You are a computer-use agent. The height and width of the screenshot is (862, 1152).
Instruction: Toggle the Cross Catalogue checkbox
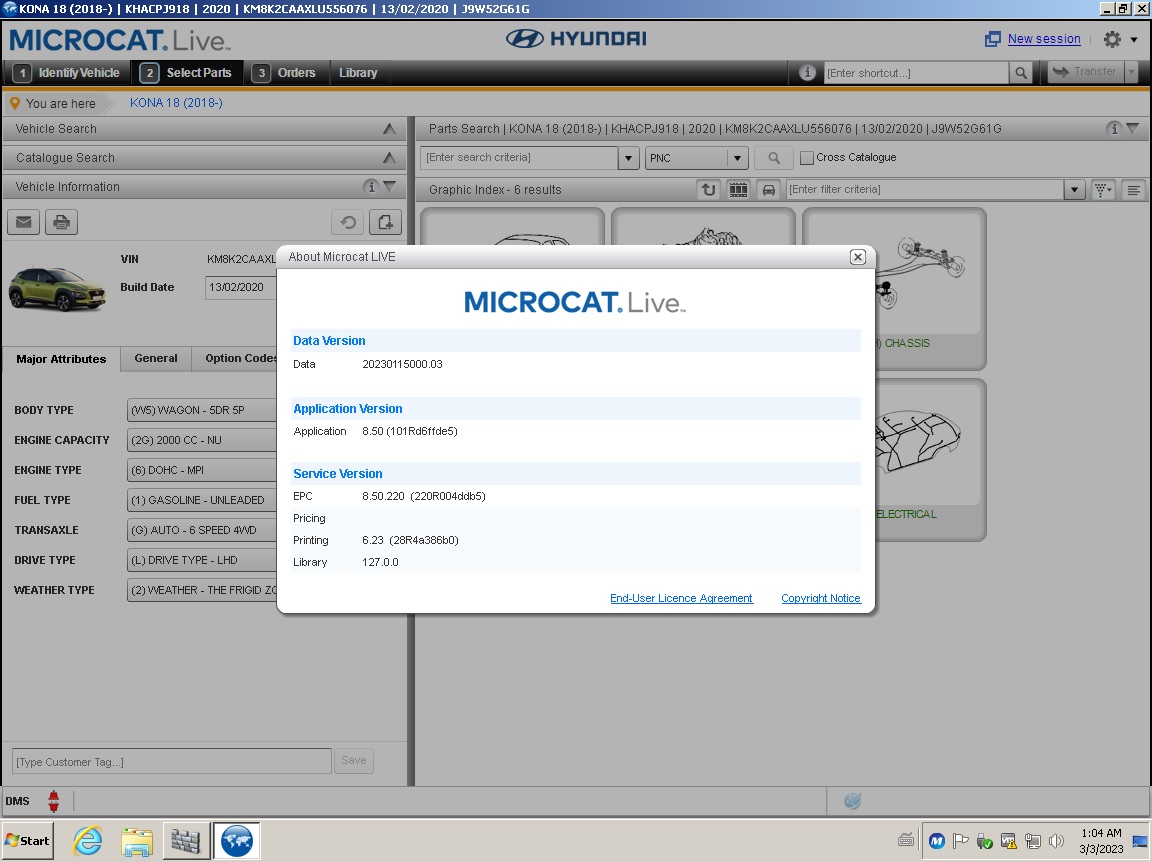pos(807,157)
